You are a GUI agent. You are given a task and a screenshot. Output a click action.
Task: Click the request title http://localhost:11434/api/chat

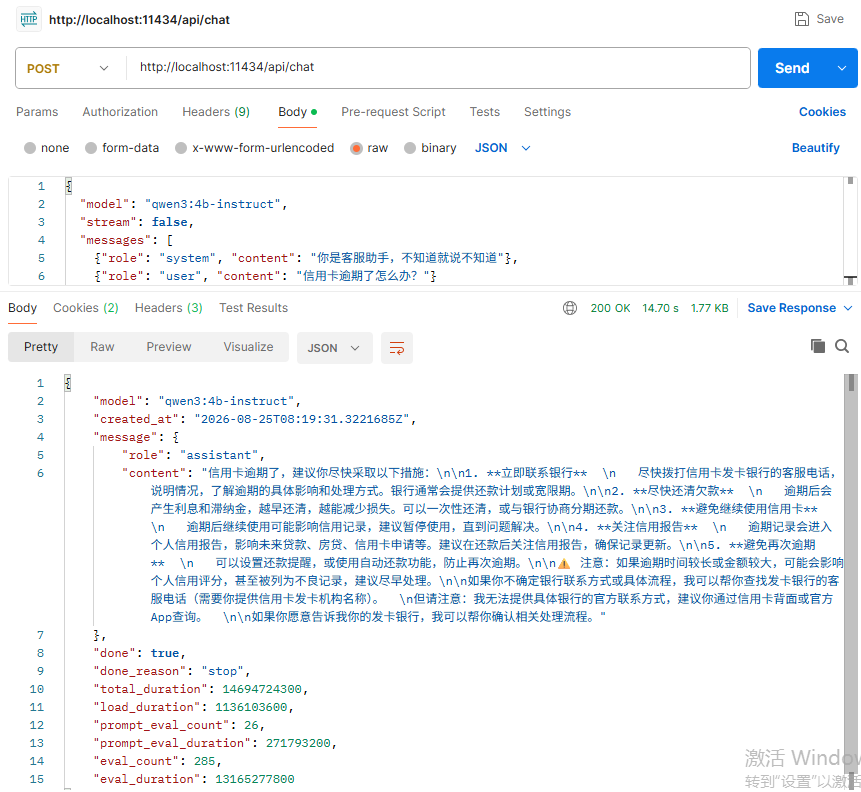[x=139, y=20]
